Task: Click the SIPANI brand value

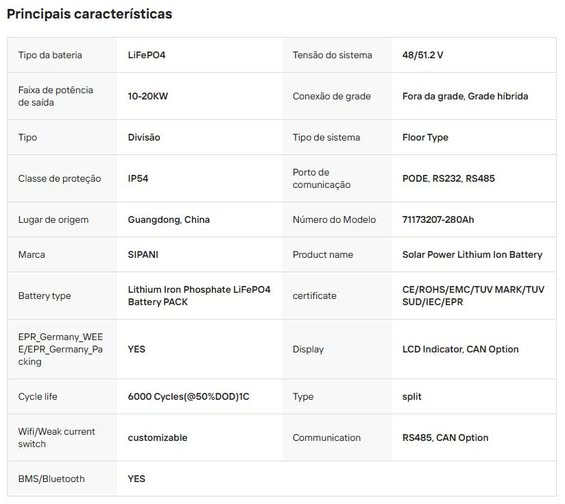Action: click(143, 255)
